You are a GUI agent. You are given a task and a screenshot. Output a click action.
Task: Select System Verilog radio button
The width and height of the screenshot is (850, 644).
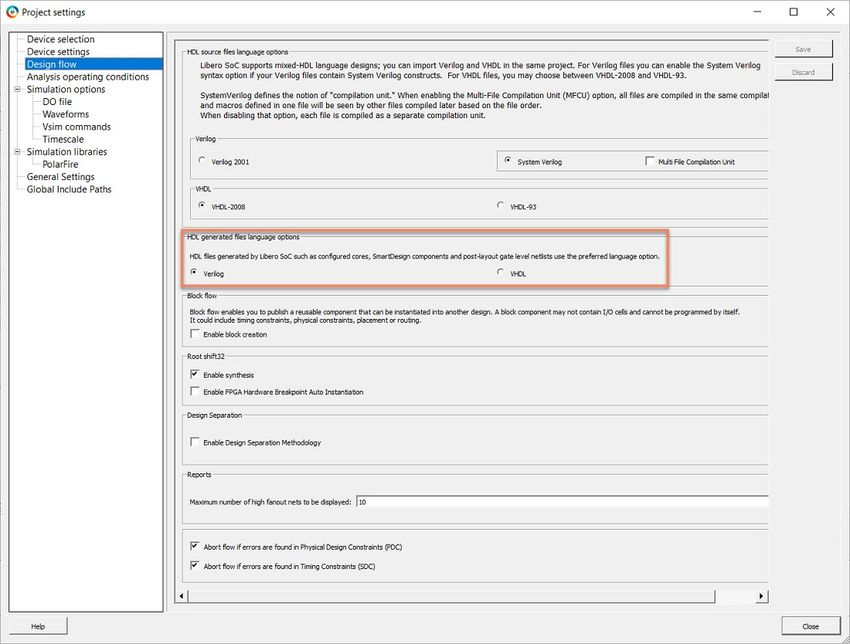click(507, 160)
